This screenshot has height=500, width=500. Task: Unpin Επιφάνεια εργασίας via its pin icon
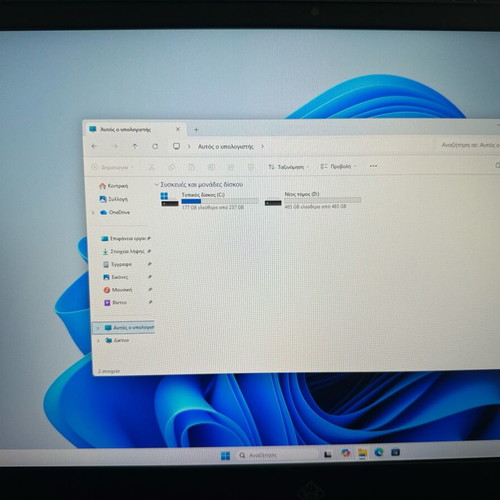[149, 238]
